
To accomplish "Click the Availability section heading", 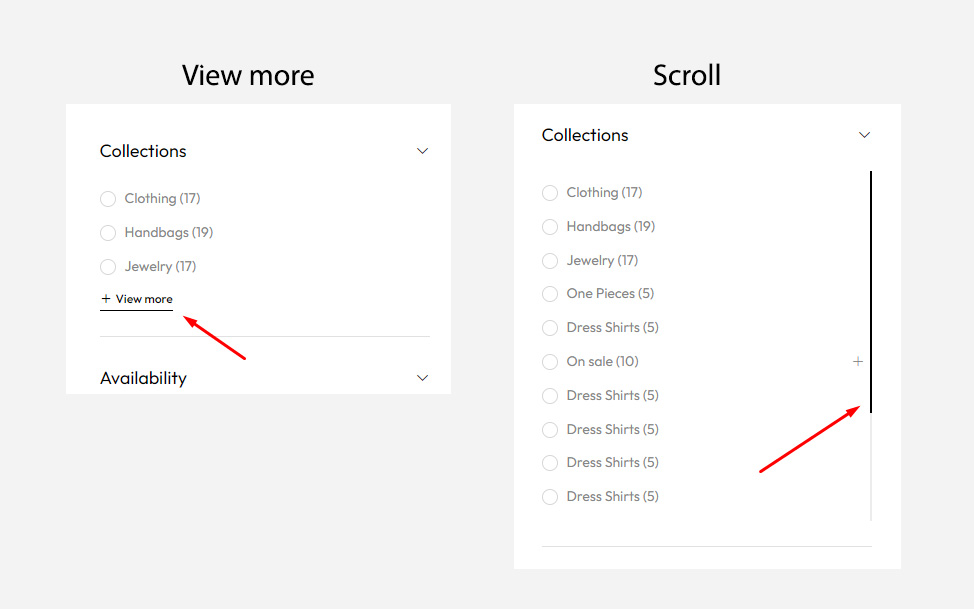I will click(x=143, y=378).
